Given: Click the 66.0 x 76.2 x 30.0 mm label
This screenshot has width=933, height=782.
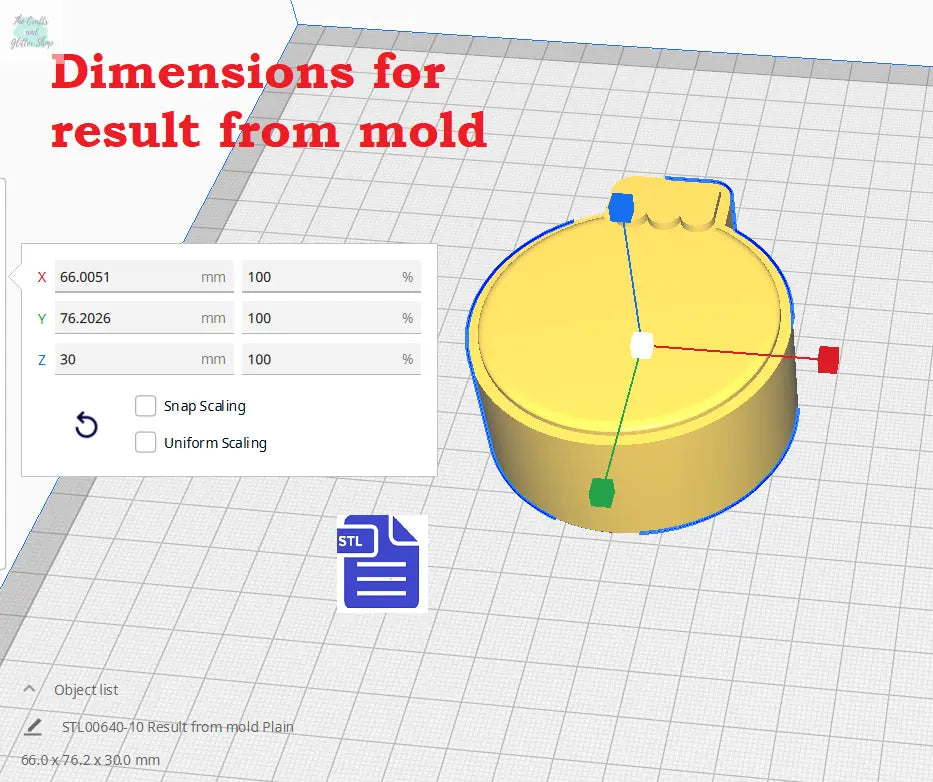Looking at the screenshot, I should click(x=90, y=760).
